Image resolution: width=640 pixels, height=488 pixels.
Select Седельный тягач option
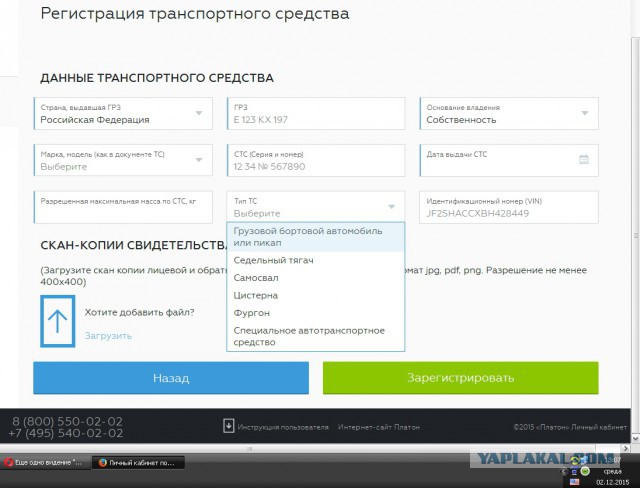pos(316,260)
